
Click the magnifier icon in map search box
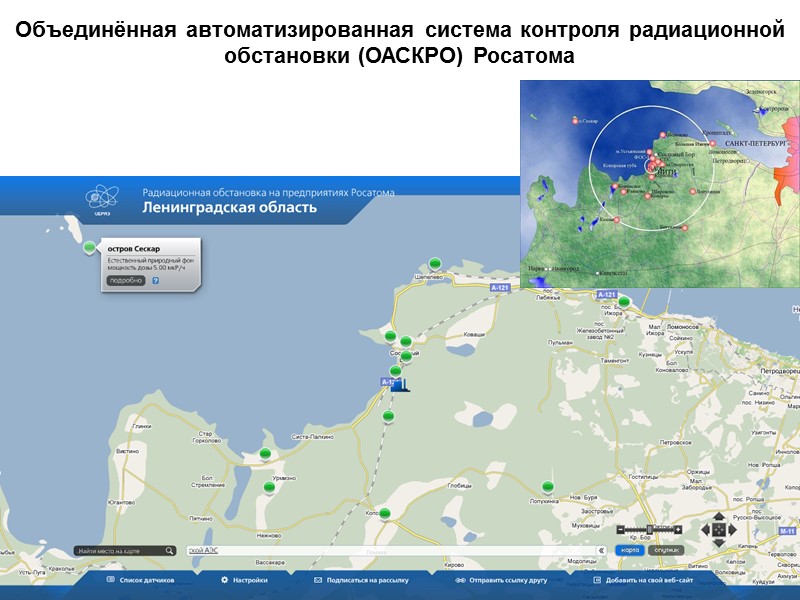pyautogui.click(x=169, y=551)
